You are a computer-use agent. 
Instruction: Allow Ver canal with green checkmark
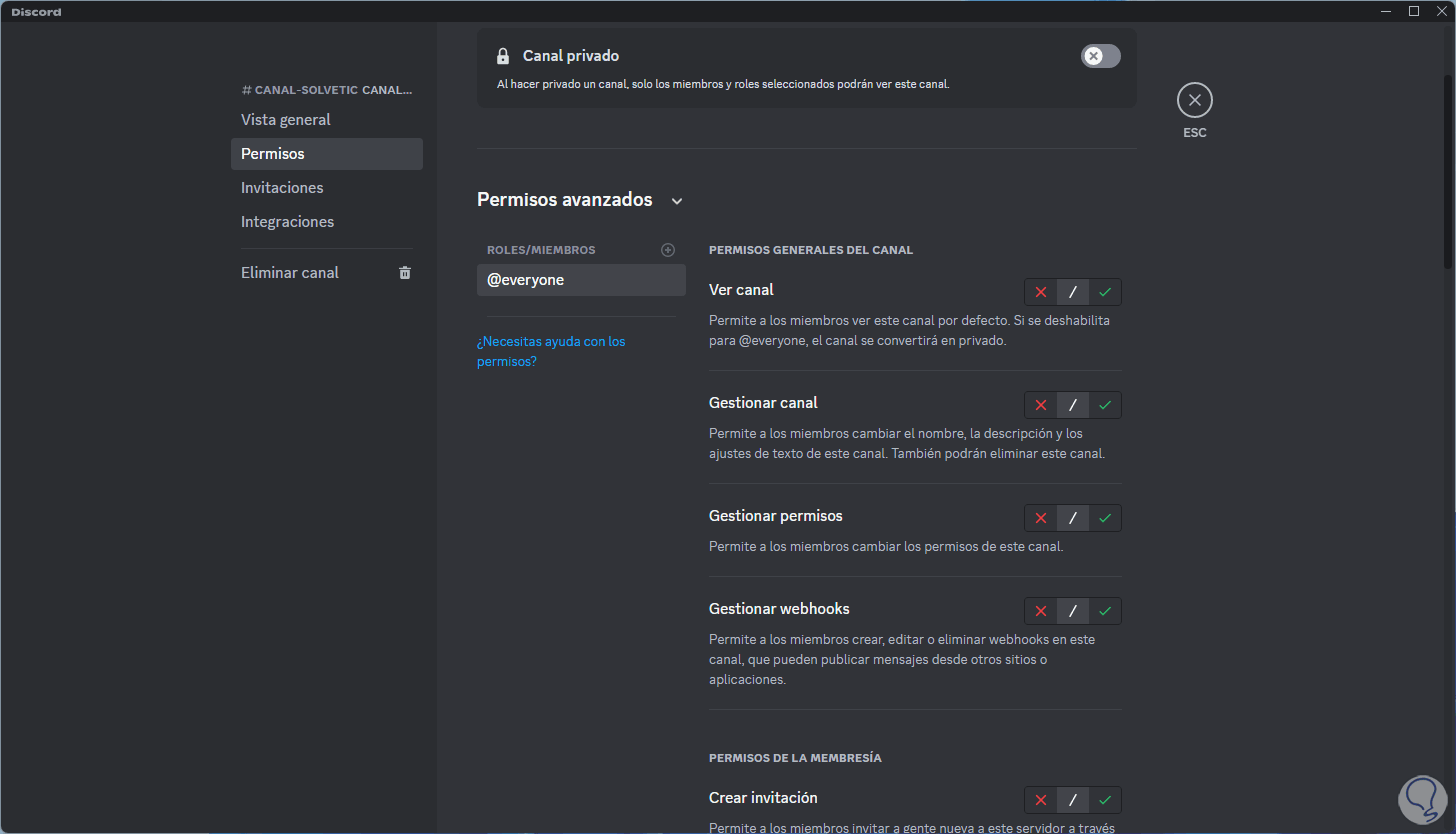[x=1105, y=292]
